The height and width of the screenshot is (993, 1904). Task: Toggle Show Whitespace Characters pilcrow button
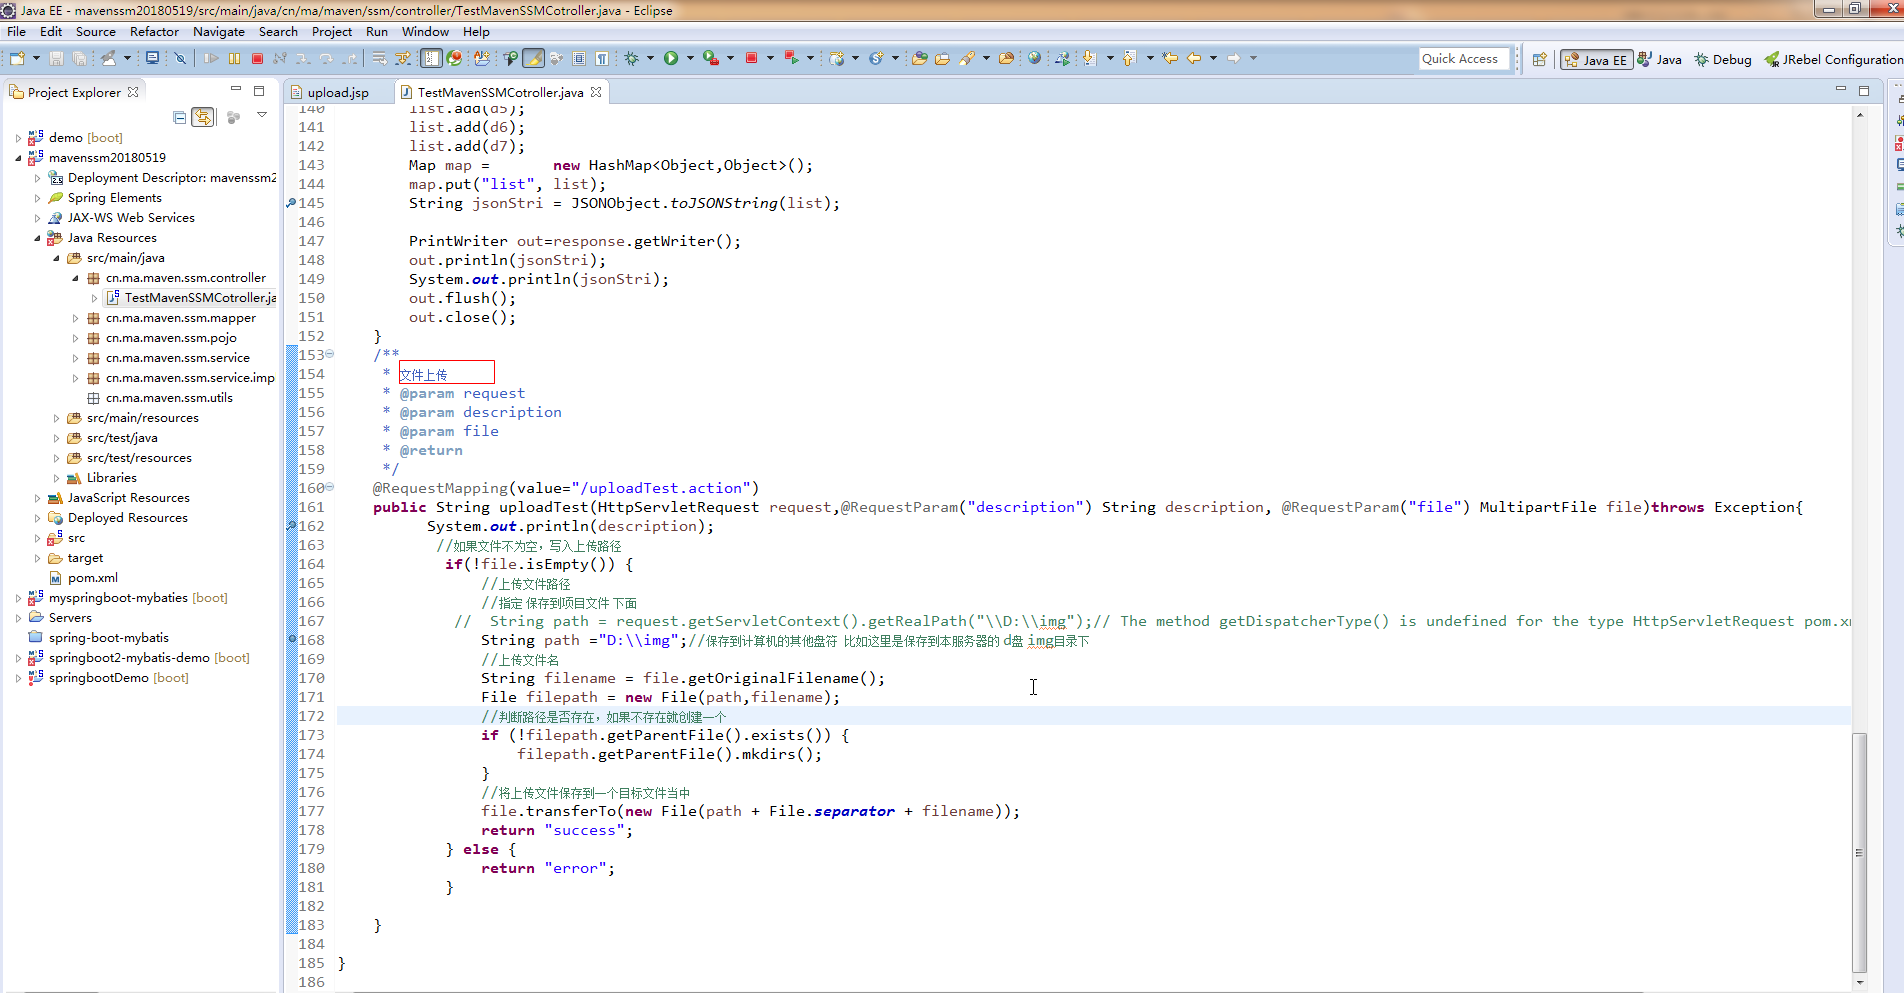pos(602,59)
